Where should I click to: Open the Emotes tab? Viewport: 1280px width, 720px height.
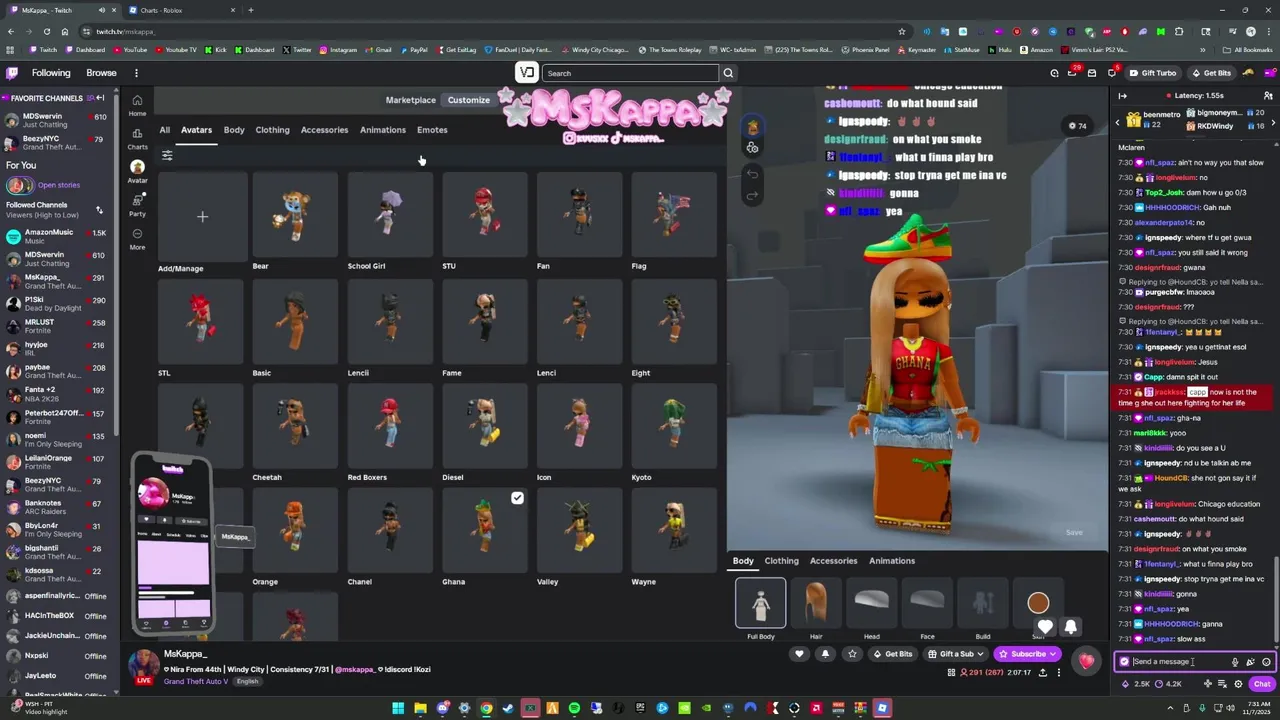(x=432, y=130)
